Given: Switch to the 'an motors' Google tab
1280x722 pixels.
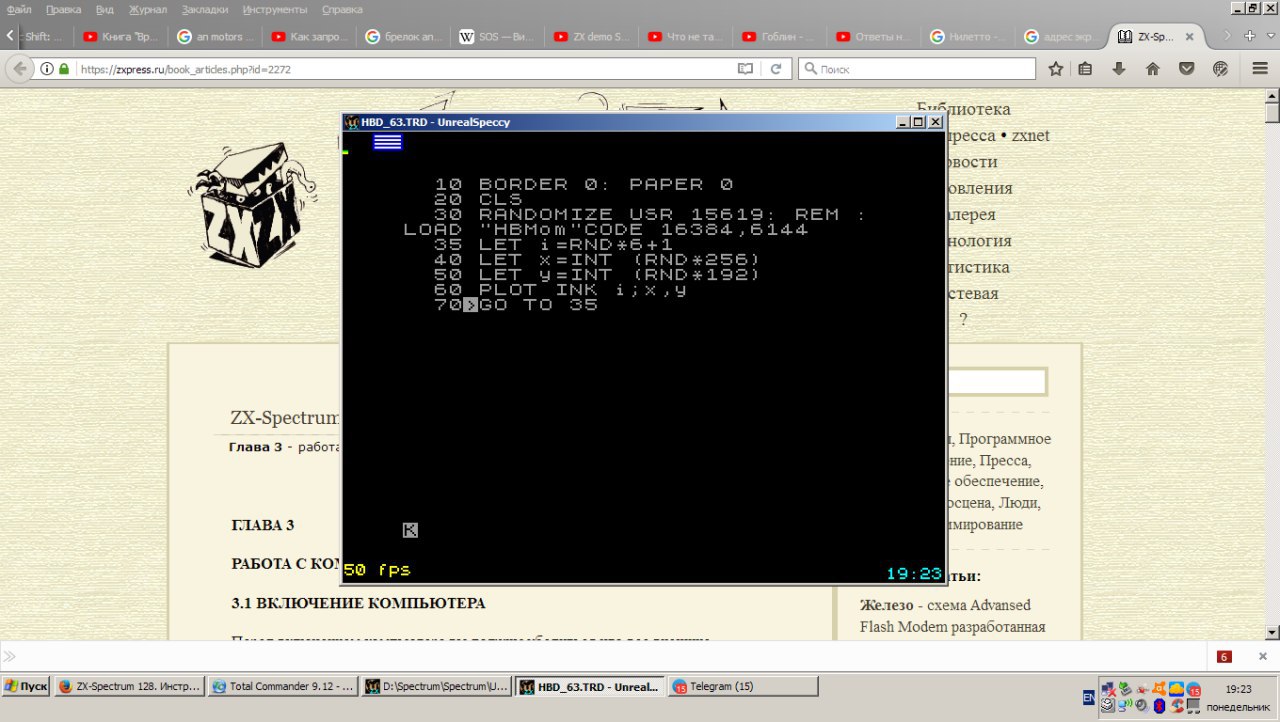Looking at the screenshot, I should 215,37.
